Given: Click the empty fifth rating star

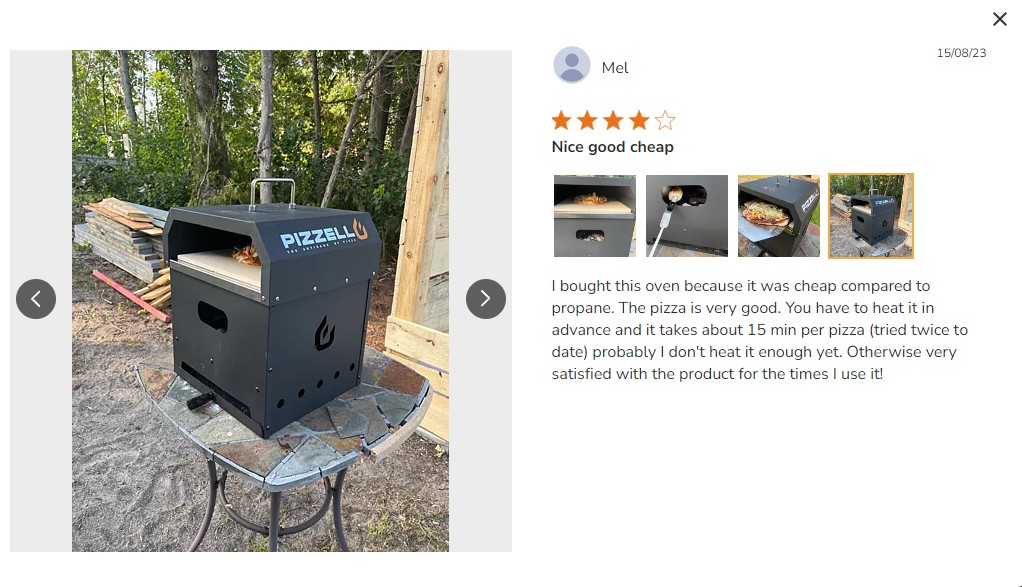Looking at the screenshot, I should point(665,121).
